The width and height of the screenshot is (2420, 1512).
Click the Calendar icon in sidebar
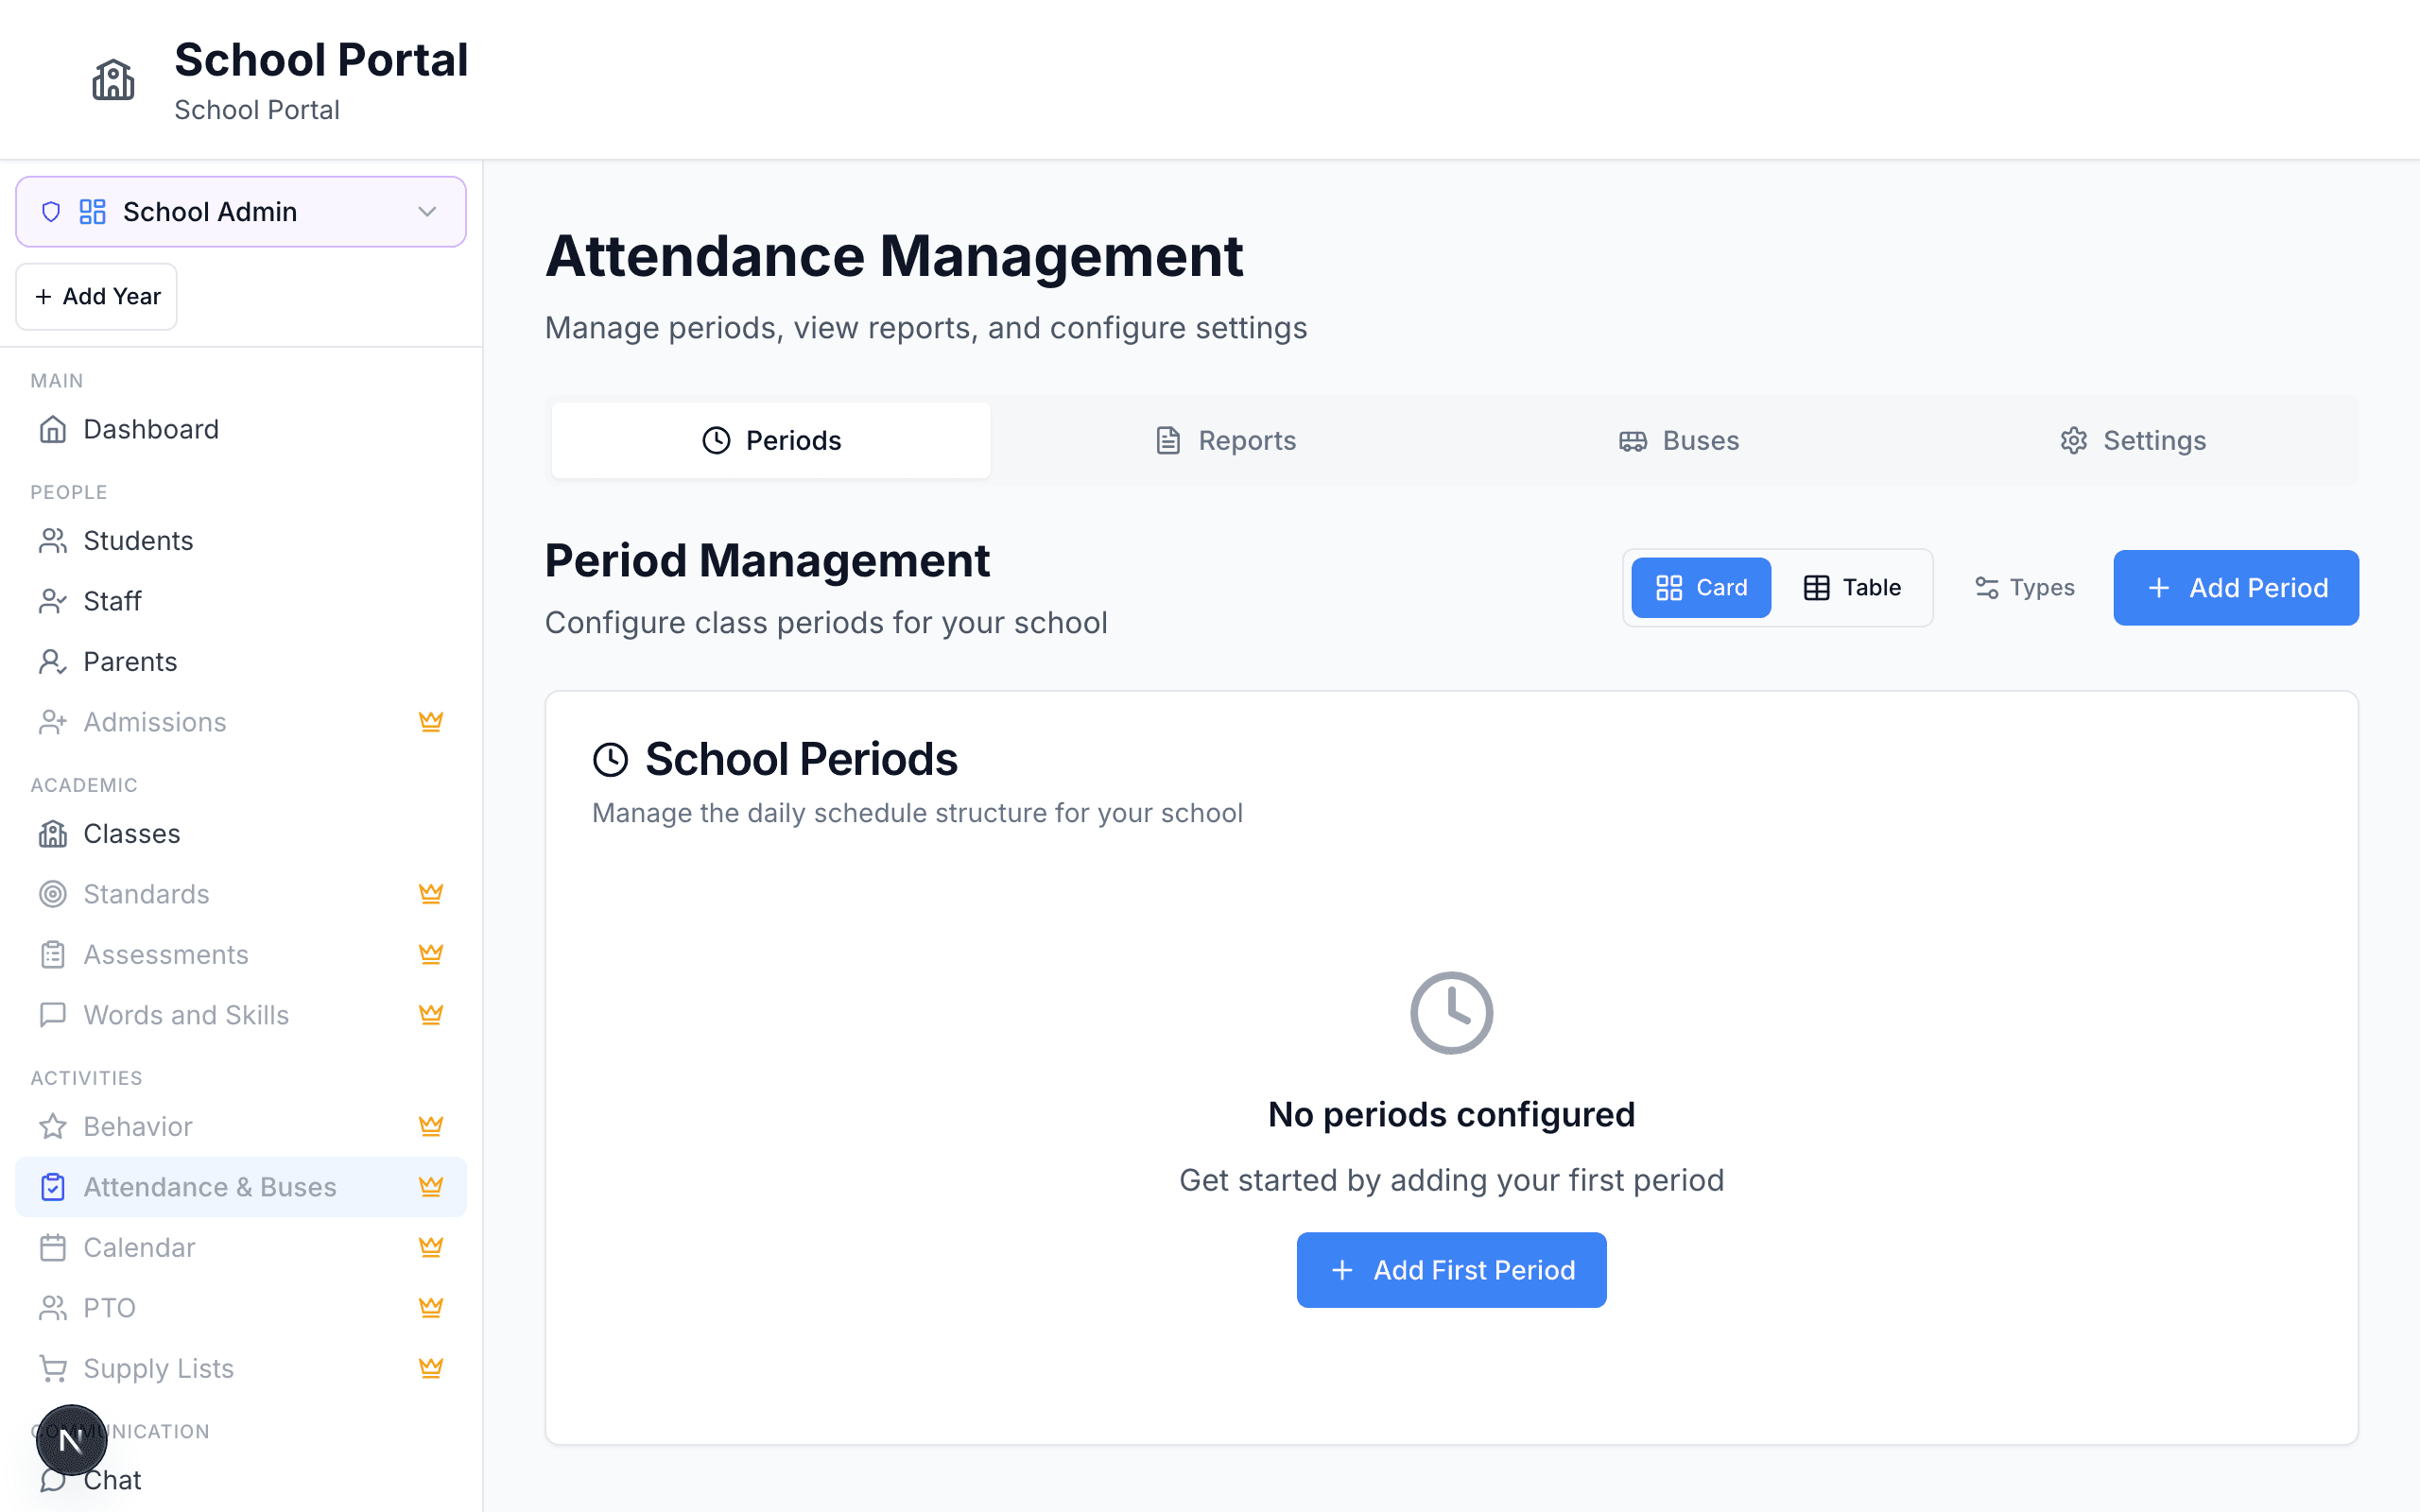coord(53,1248)
